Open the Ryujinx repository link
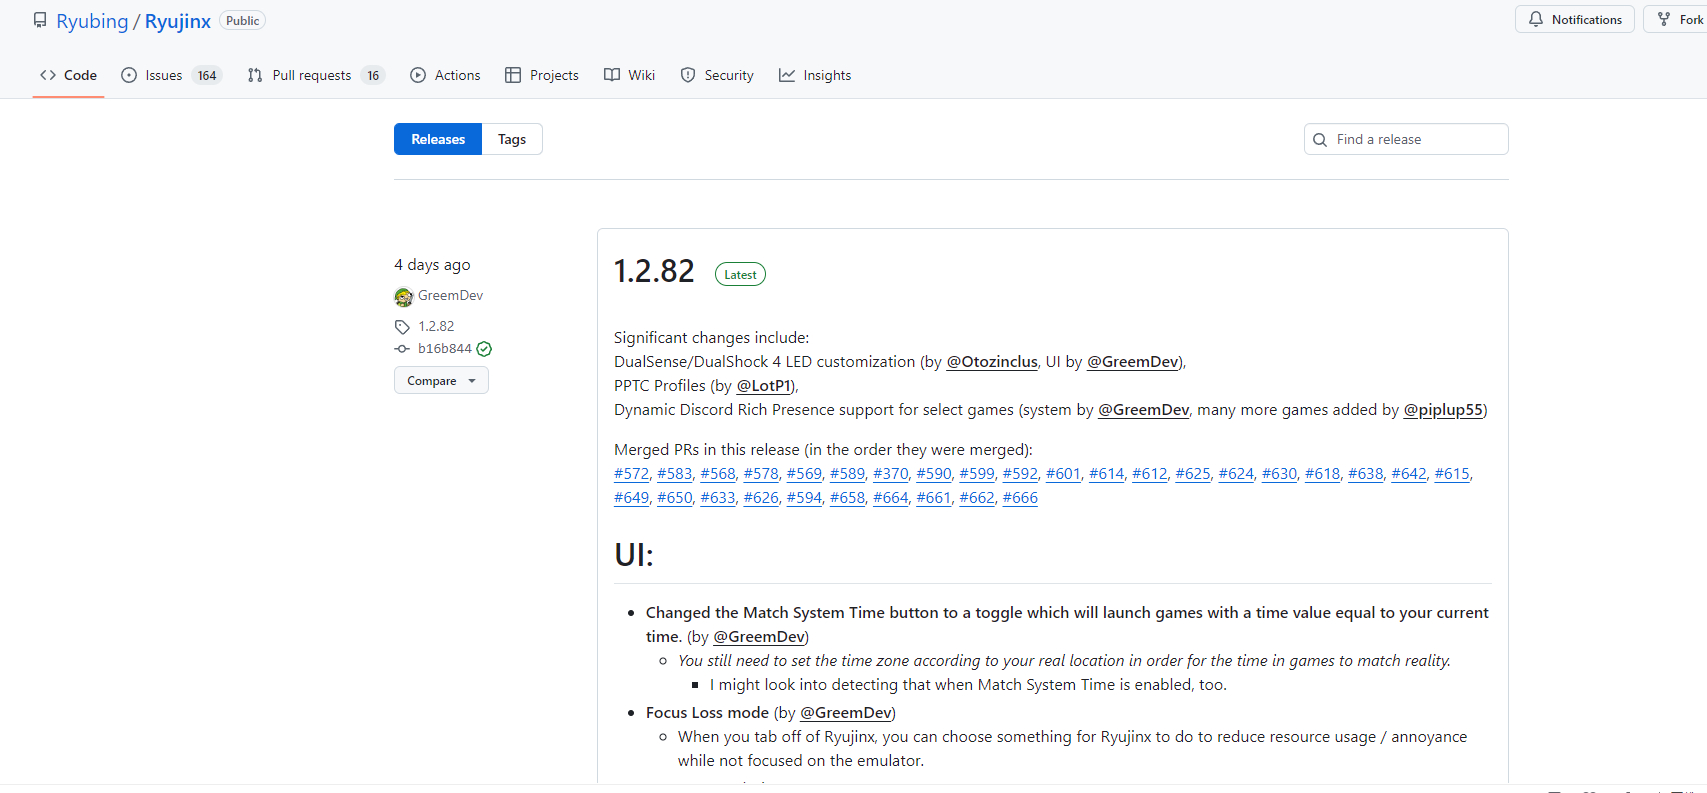The width and height of the screenshot is (1707, 793). click(x=178, y=21)
